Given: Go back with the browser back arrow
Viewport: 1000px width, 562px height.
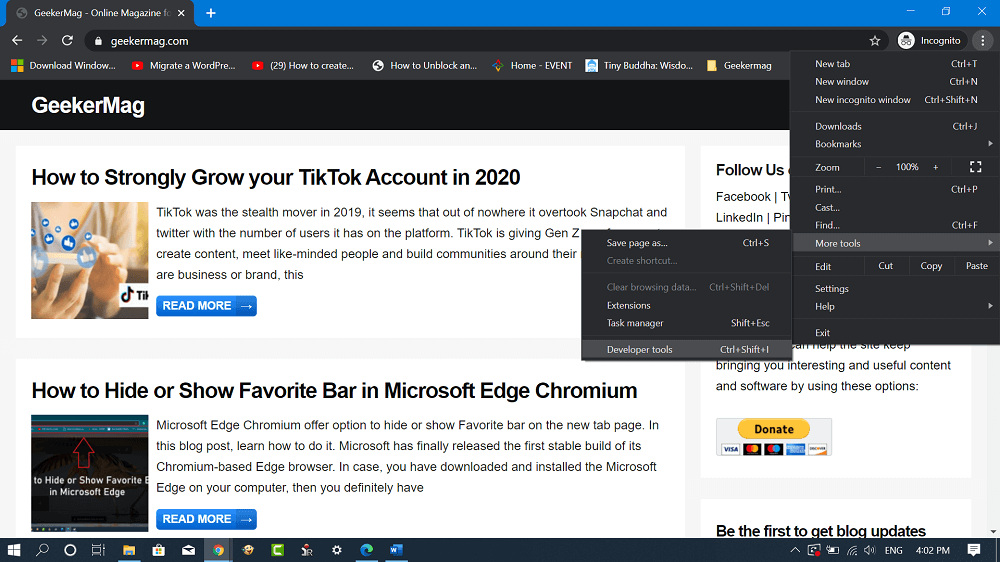Looking at the screenshot, I should pyautogui.click(x=17, y=40).
